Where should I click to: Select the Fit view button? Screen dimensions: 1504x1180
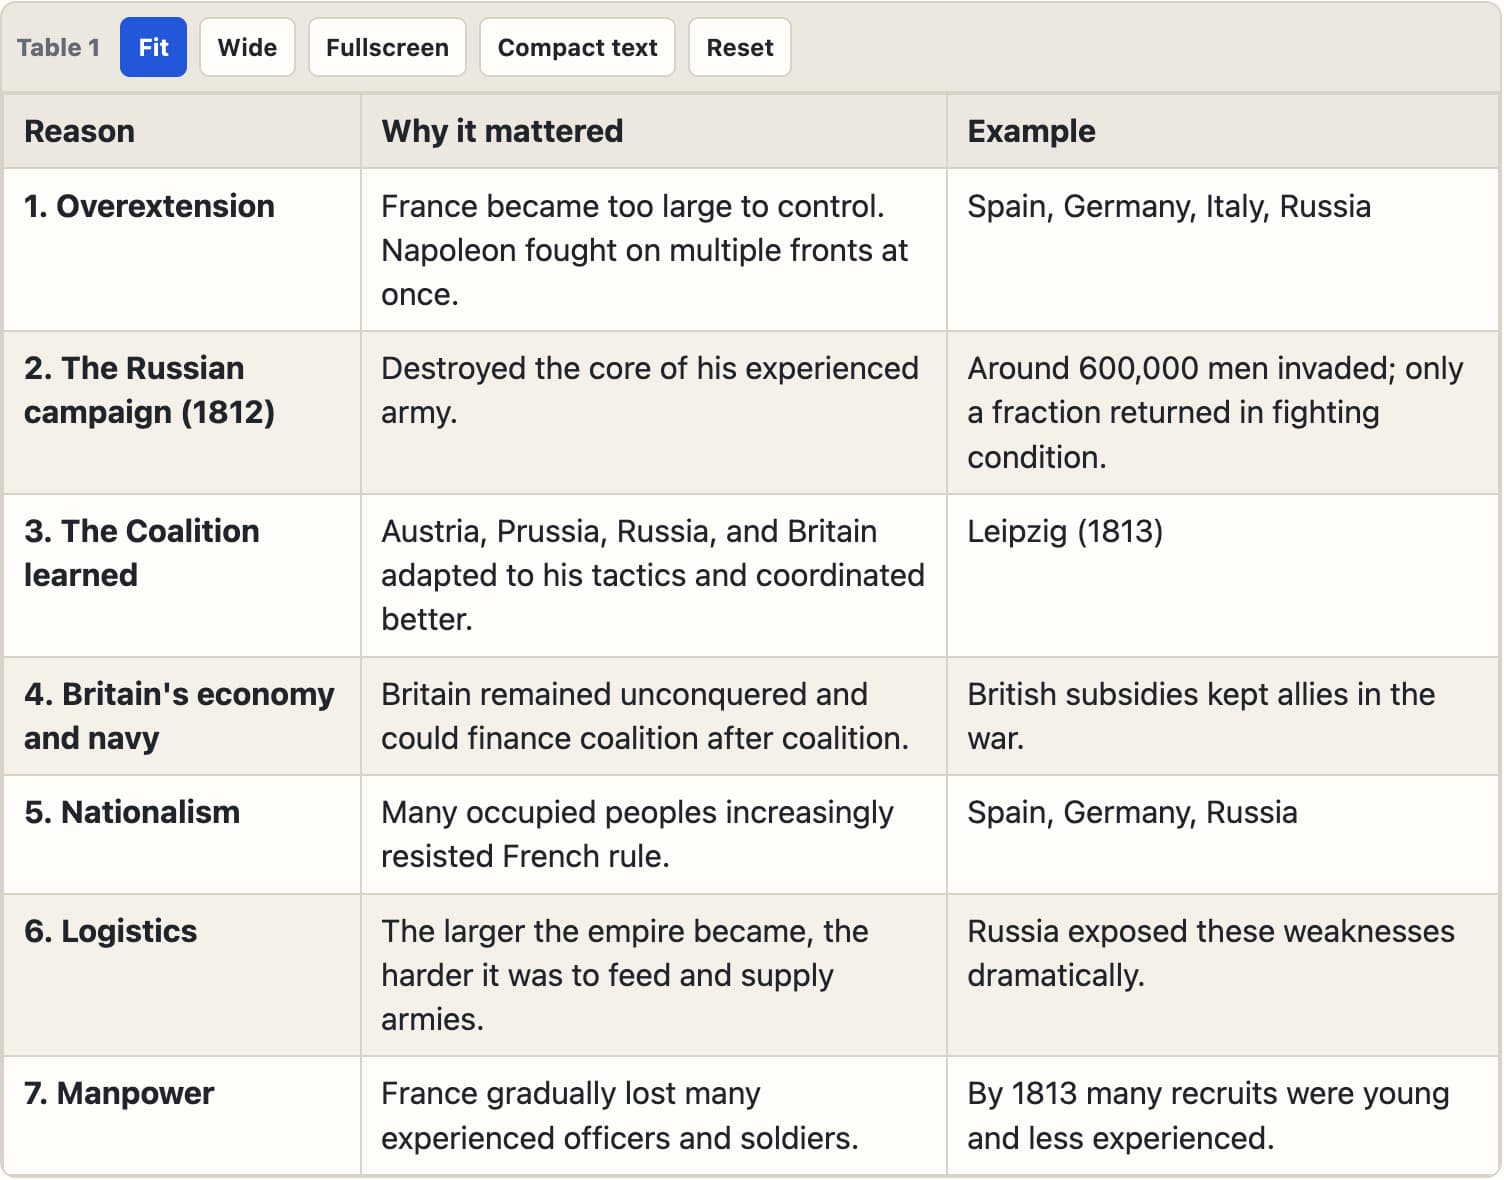point(153,47)
